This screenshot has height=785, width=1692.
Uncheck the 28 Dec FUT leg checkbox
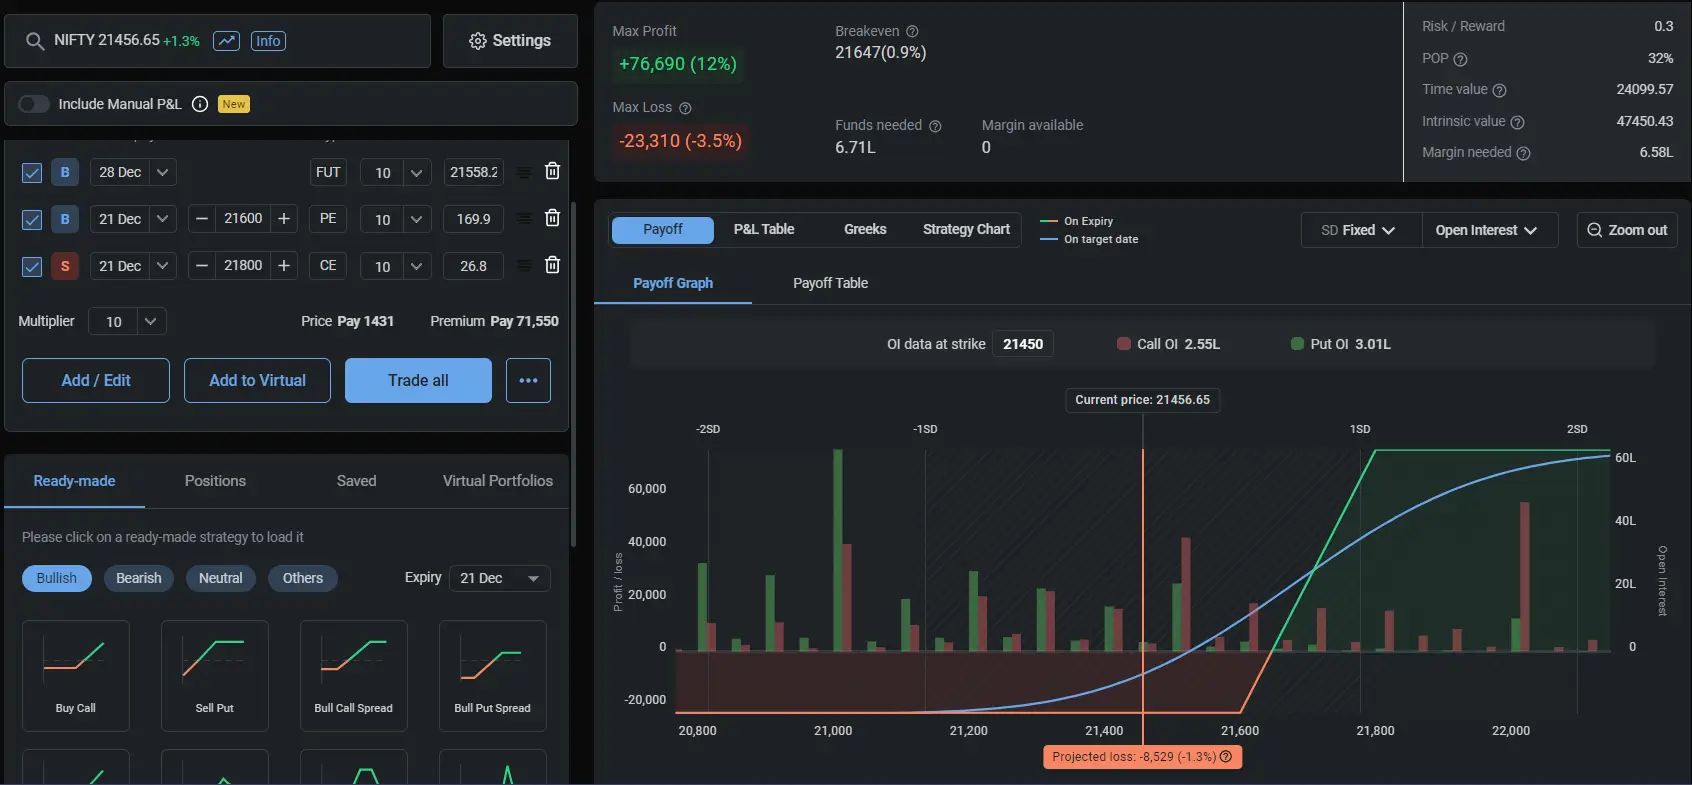tap(32, 173)
